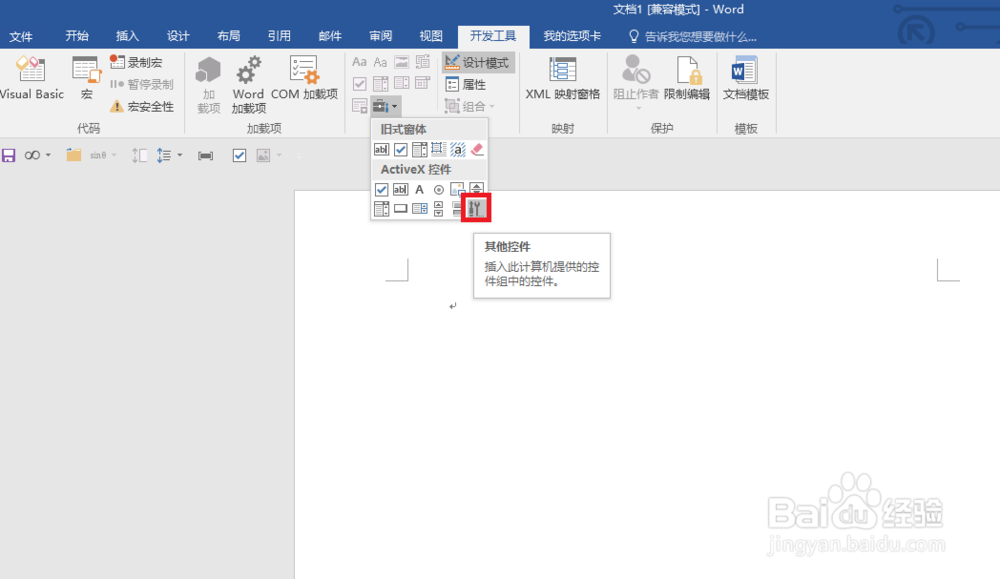Insert ActiveX command button control
Image resolution: width=1000 pixels, height=579 pixels.
click(401, 209)
